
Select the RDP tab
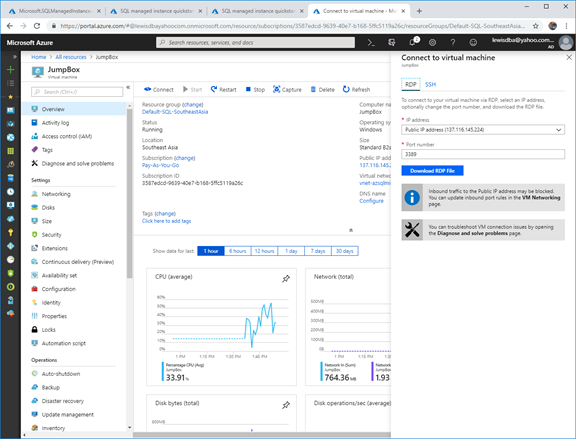[x=411, y=84]
